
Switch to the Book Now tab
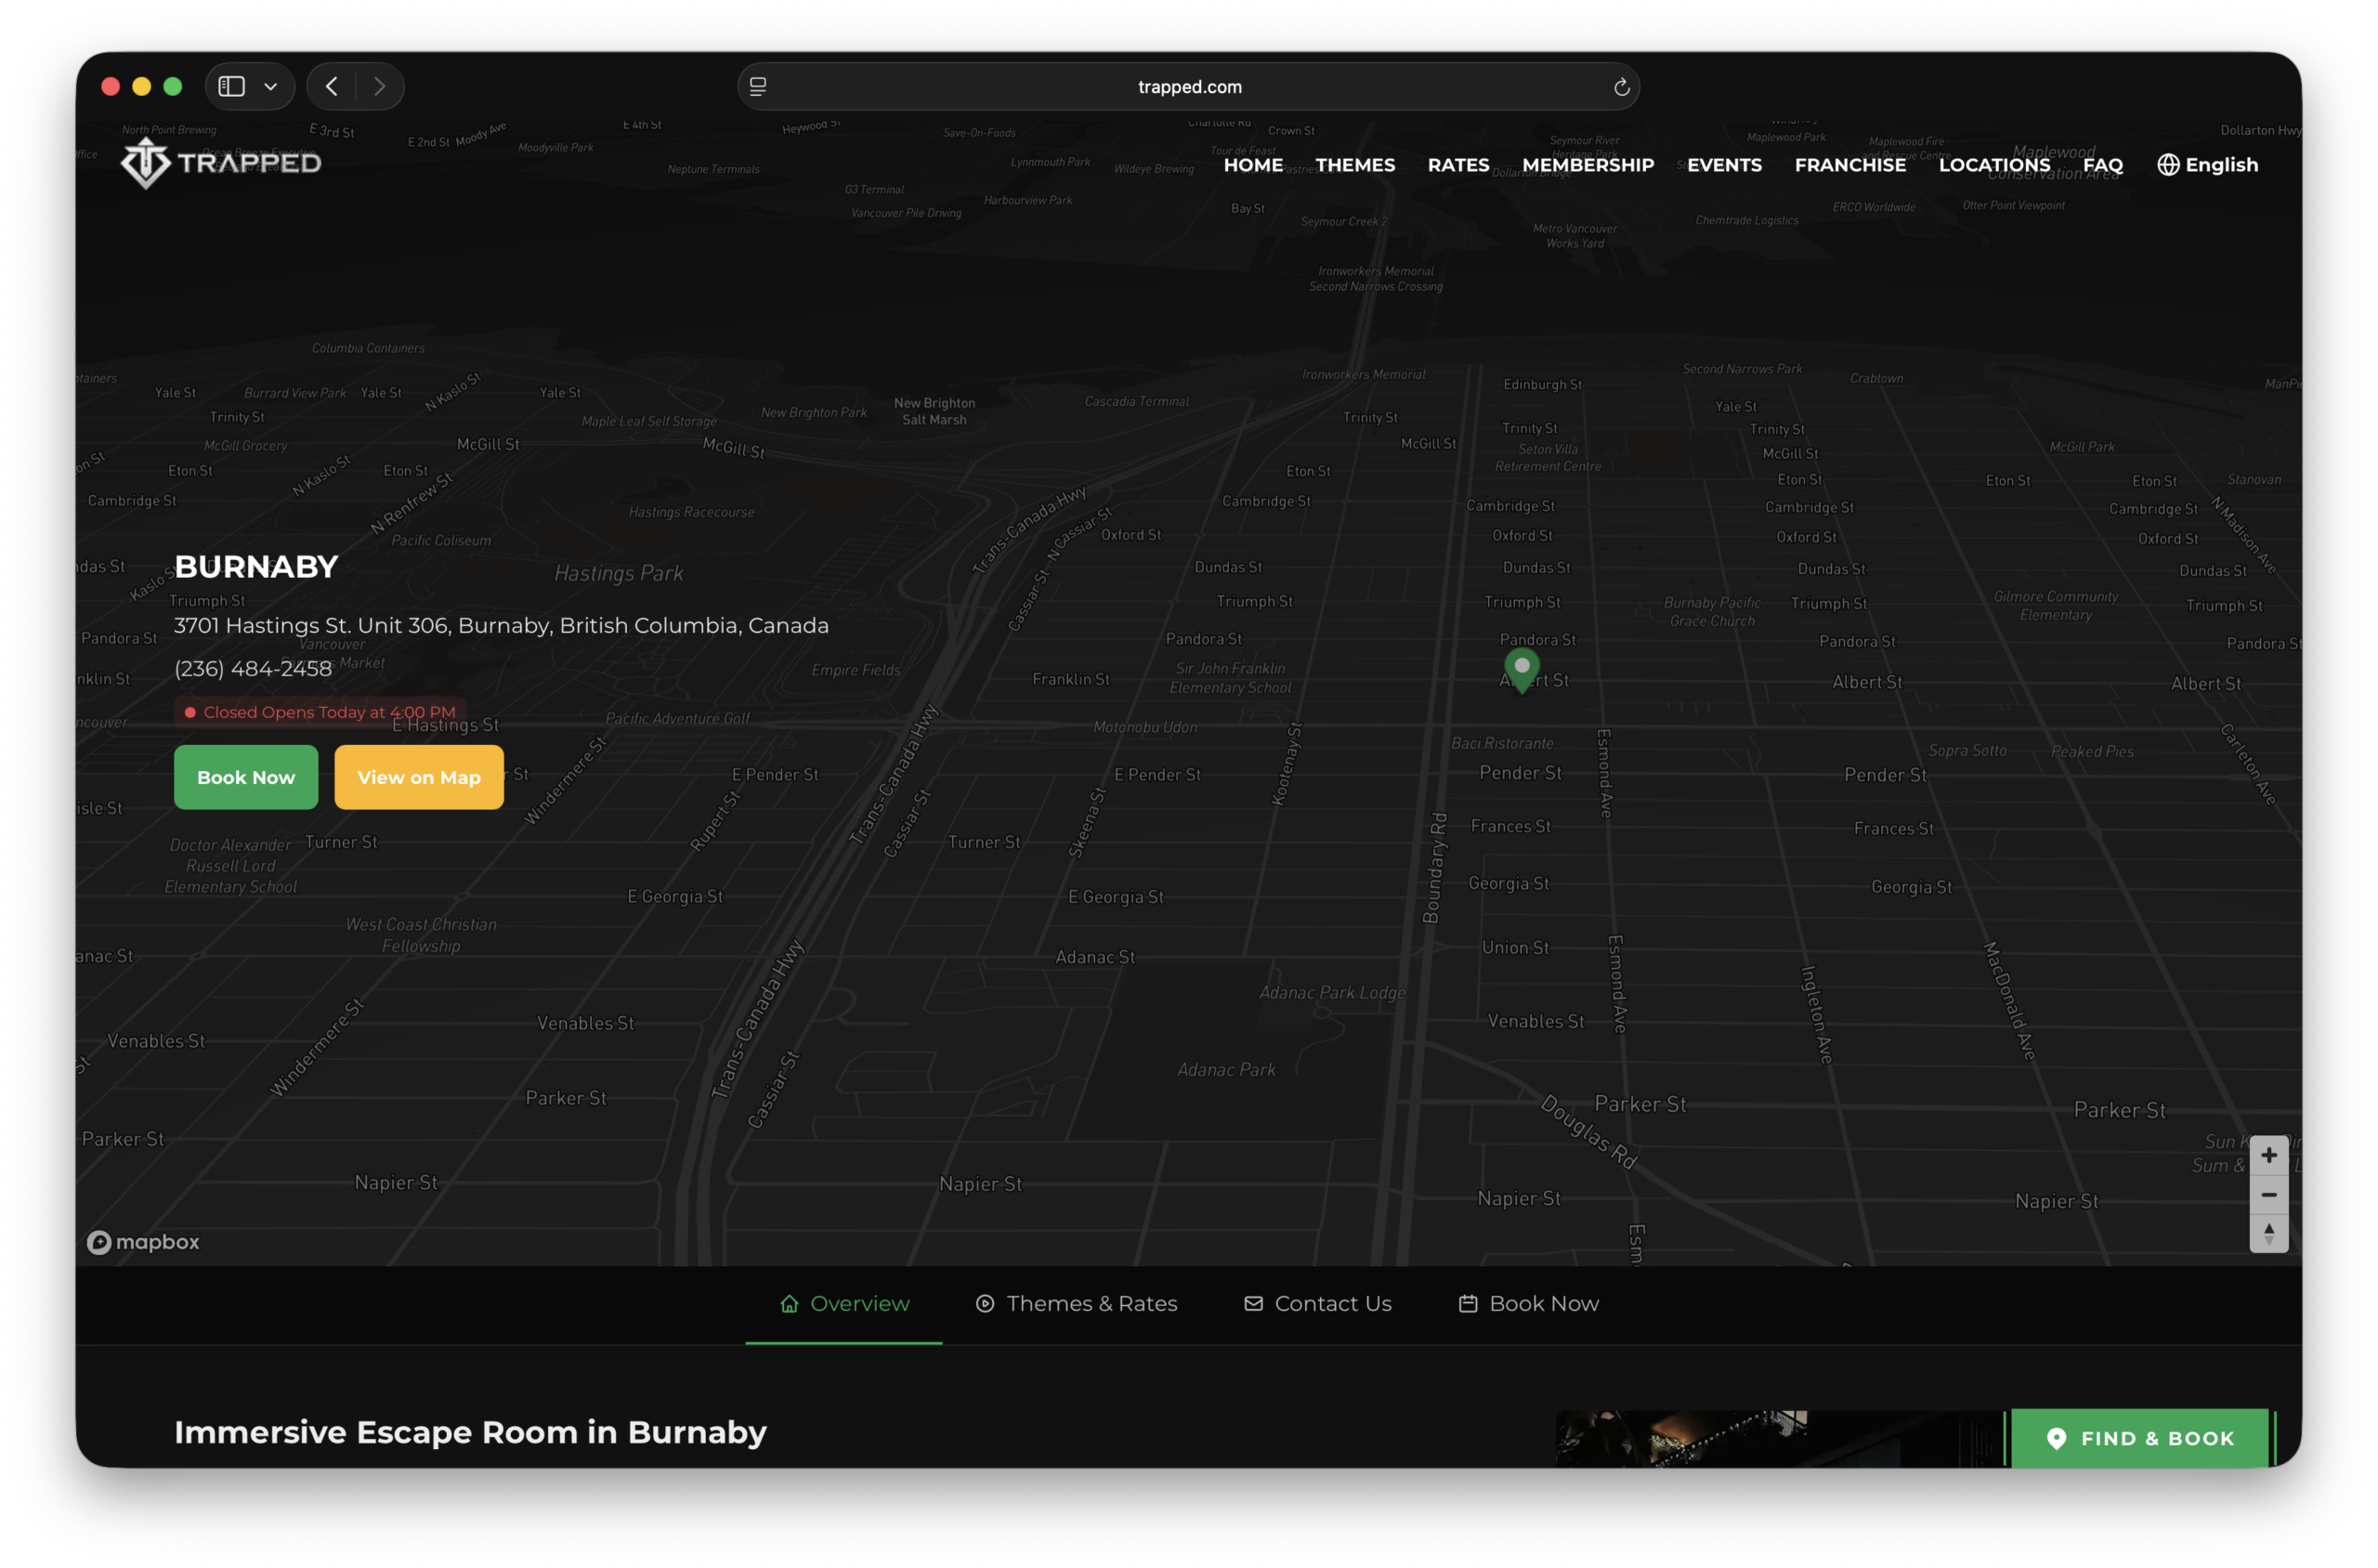[1528, 1303]
